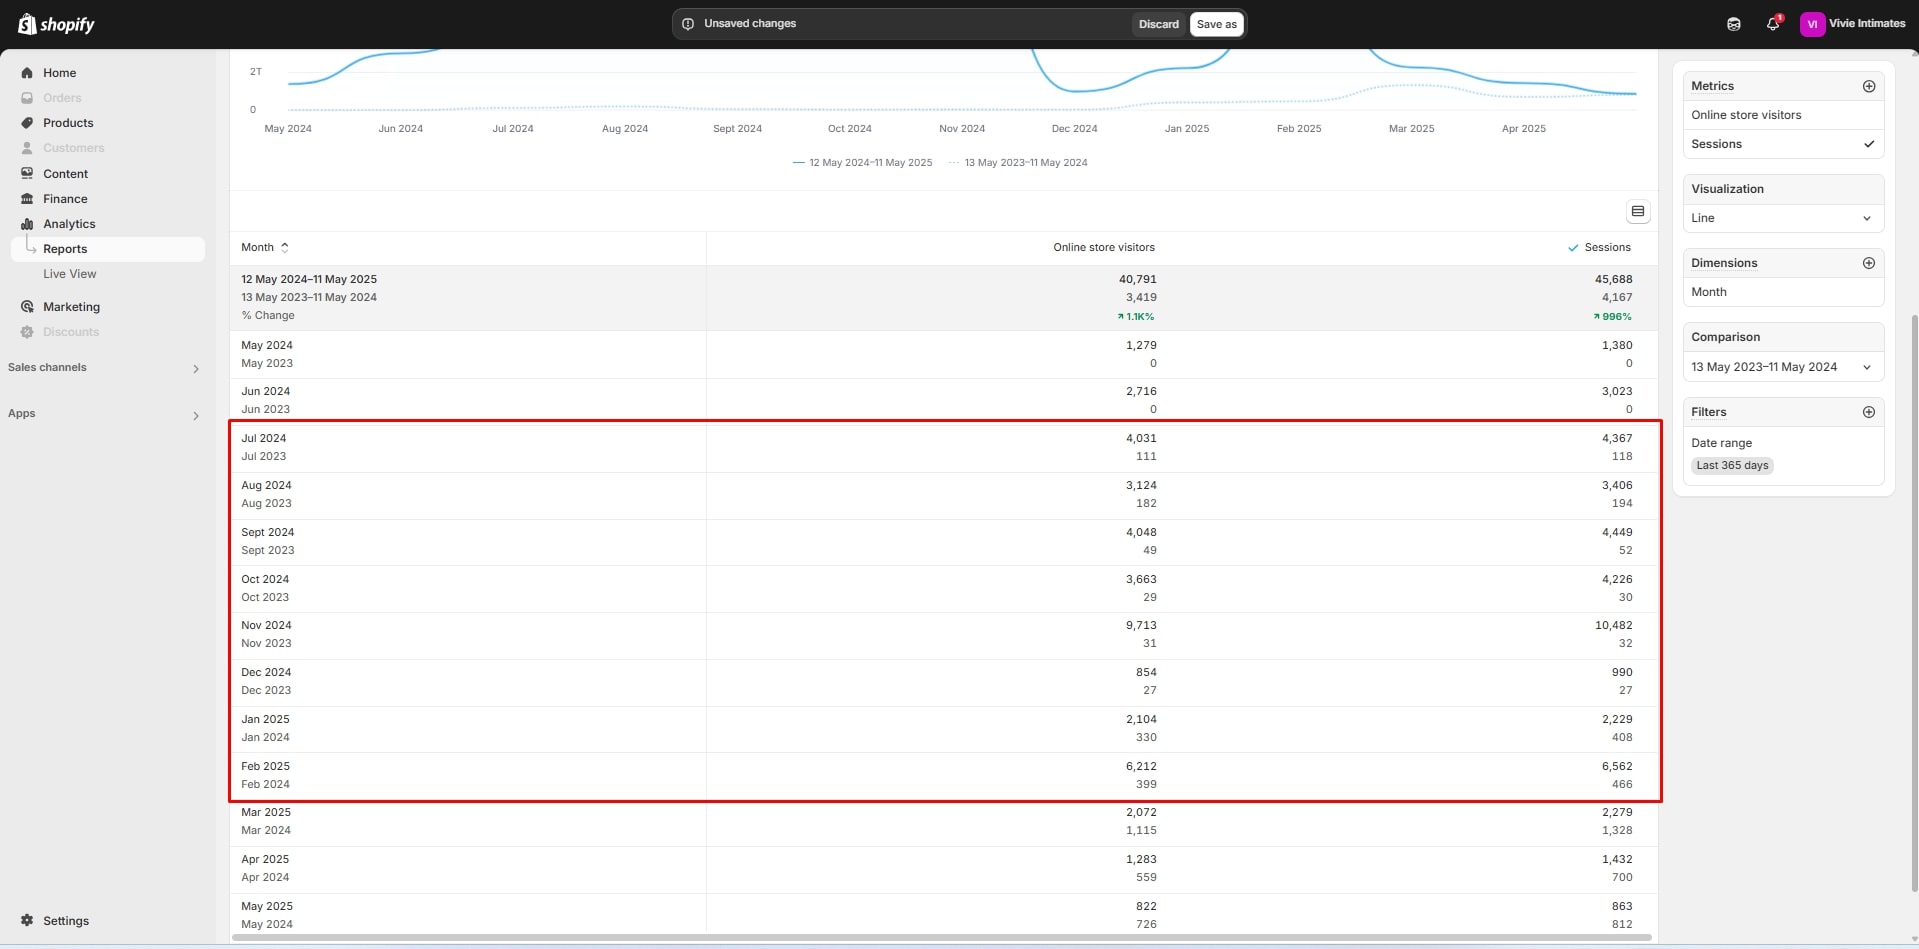Toggle the Sessions column header checkmark
Screen dimensions: 1919x949
[x=1573, y=248]
